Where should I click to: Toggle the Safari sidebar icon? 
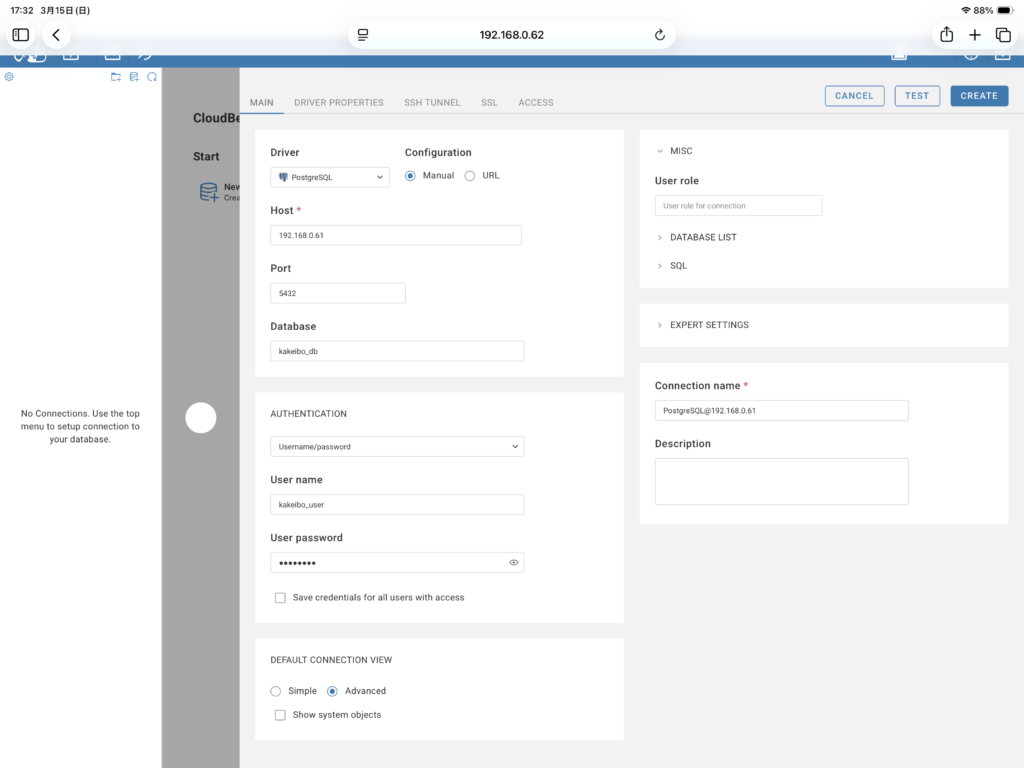[21, 35]
